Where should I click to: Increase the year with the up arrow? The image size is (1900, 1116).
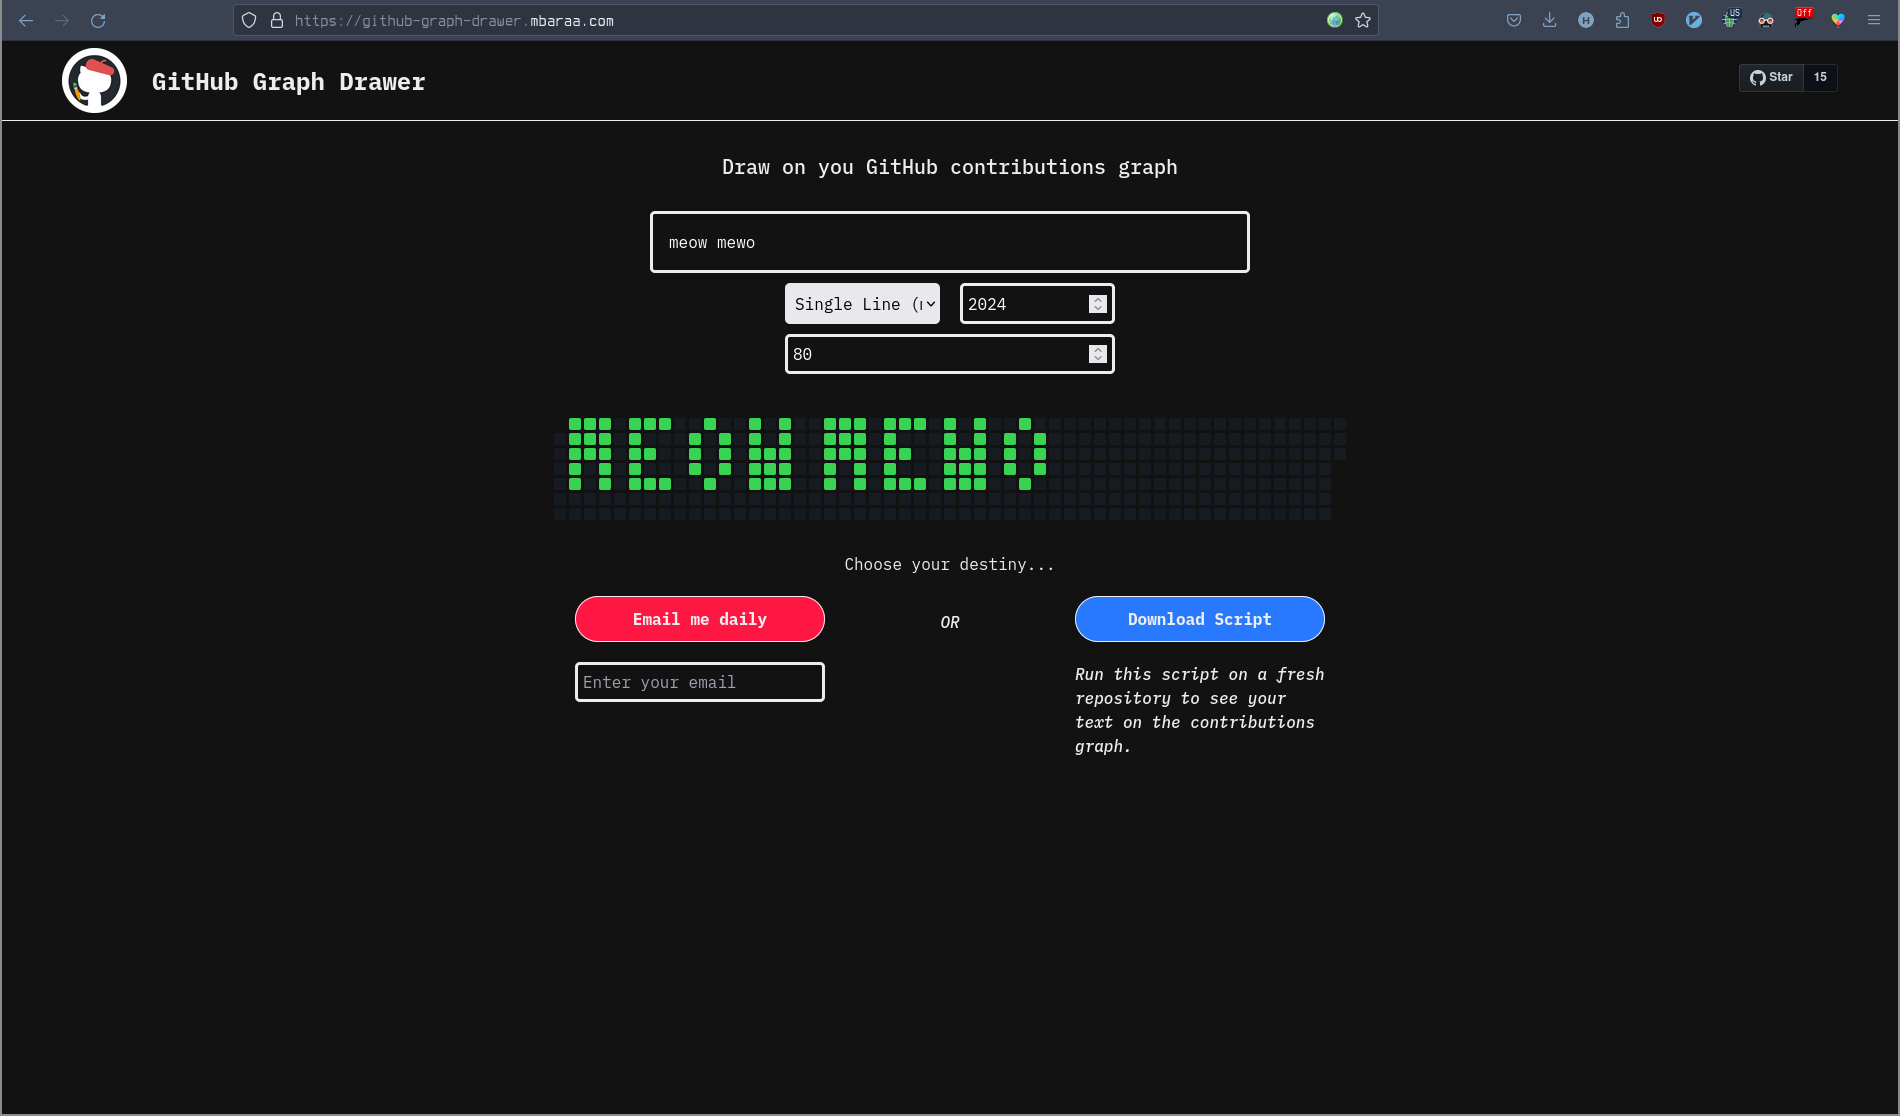[x=1097, y=299]
